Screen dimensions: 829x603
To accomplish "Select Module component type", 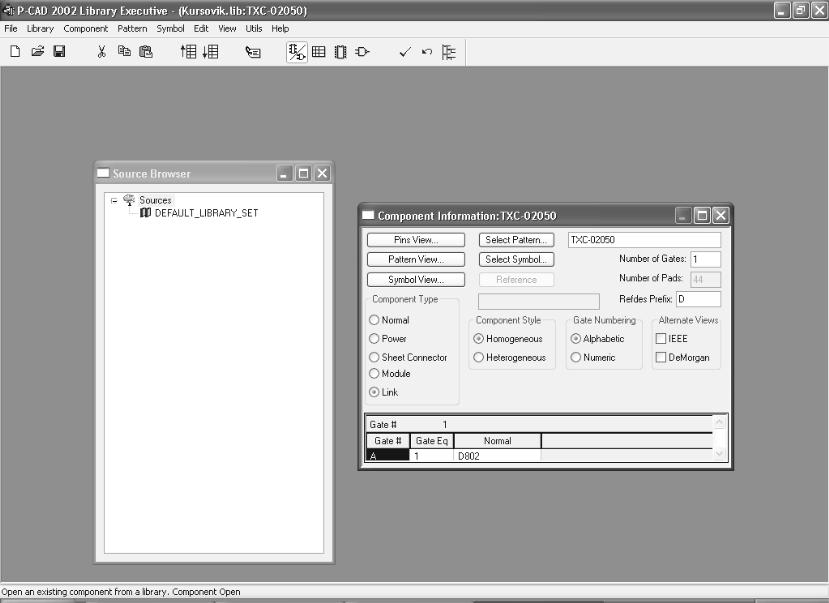I will (x=374, y=374).
